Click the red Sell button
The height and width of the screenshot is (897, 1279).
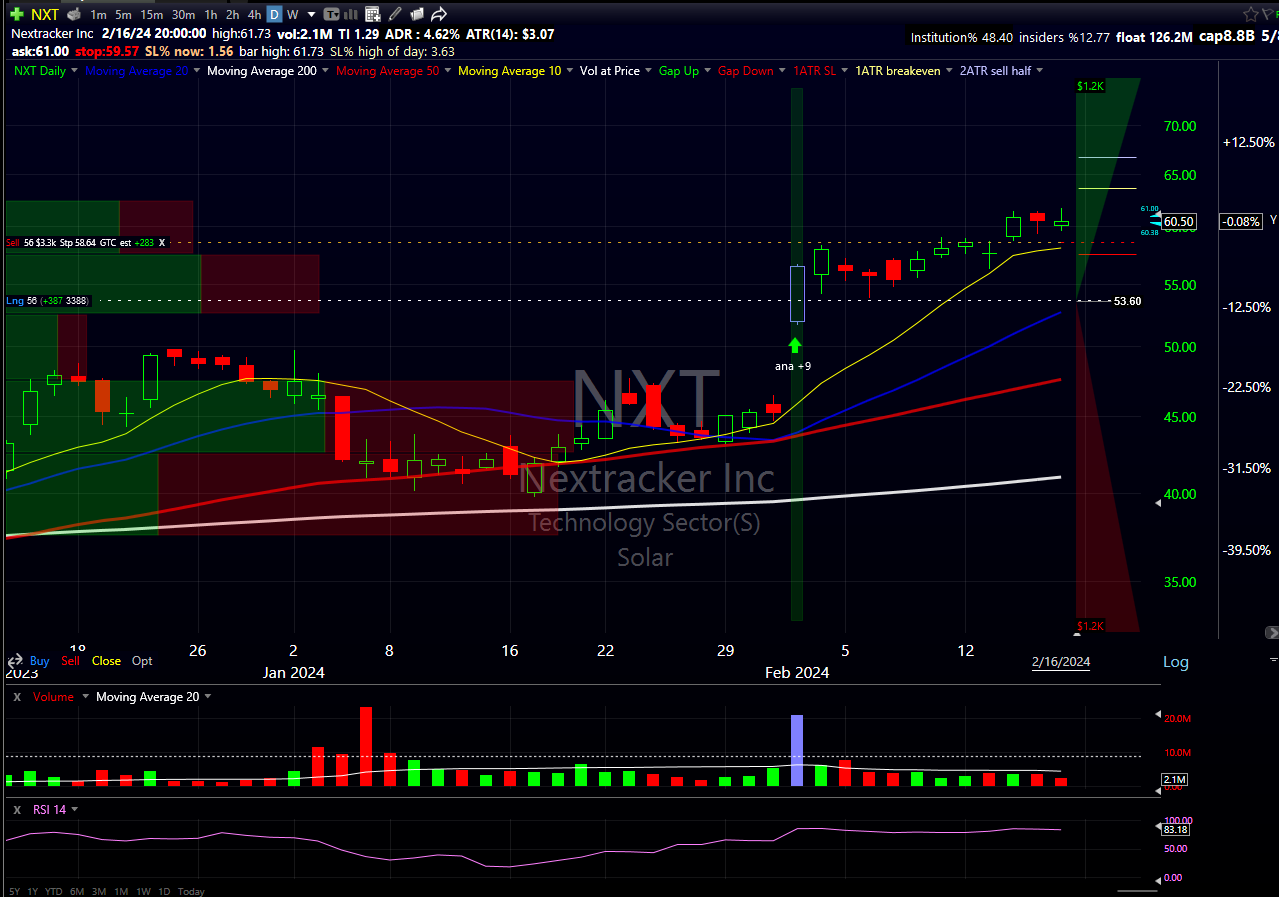click(71, 661)
